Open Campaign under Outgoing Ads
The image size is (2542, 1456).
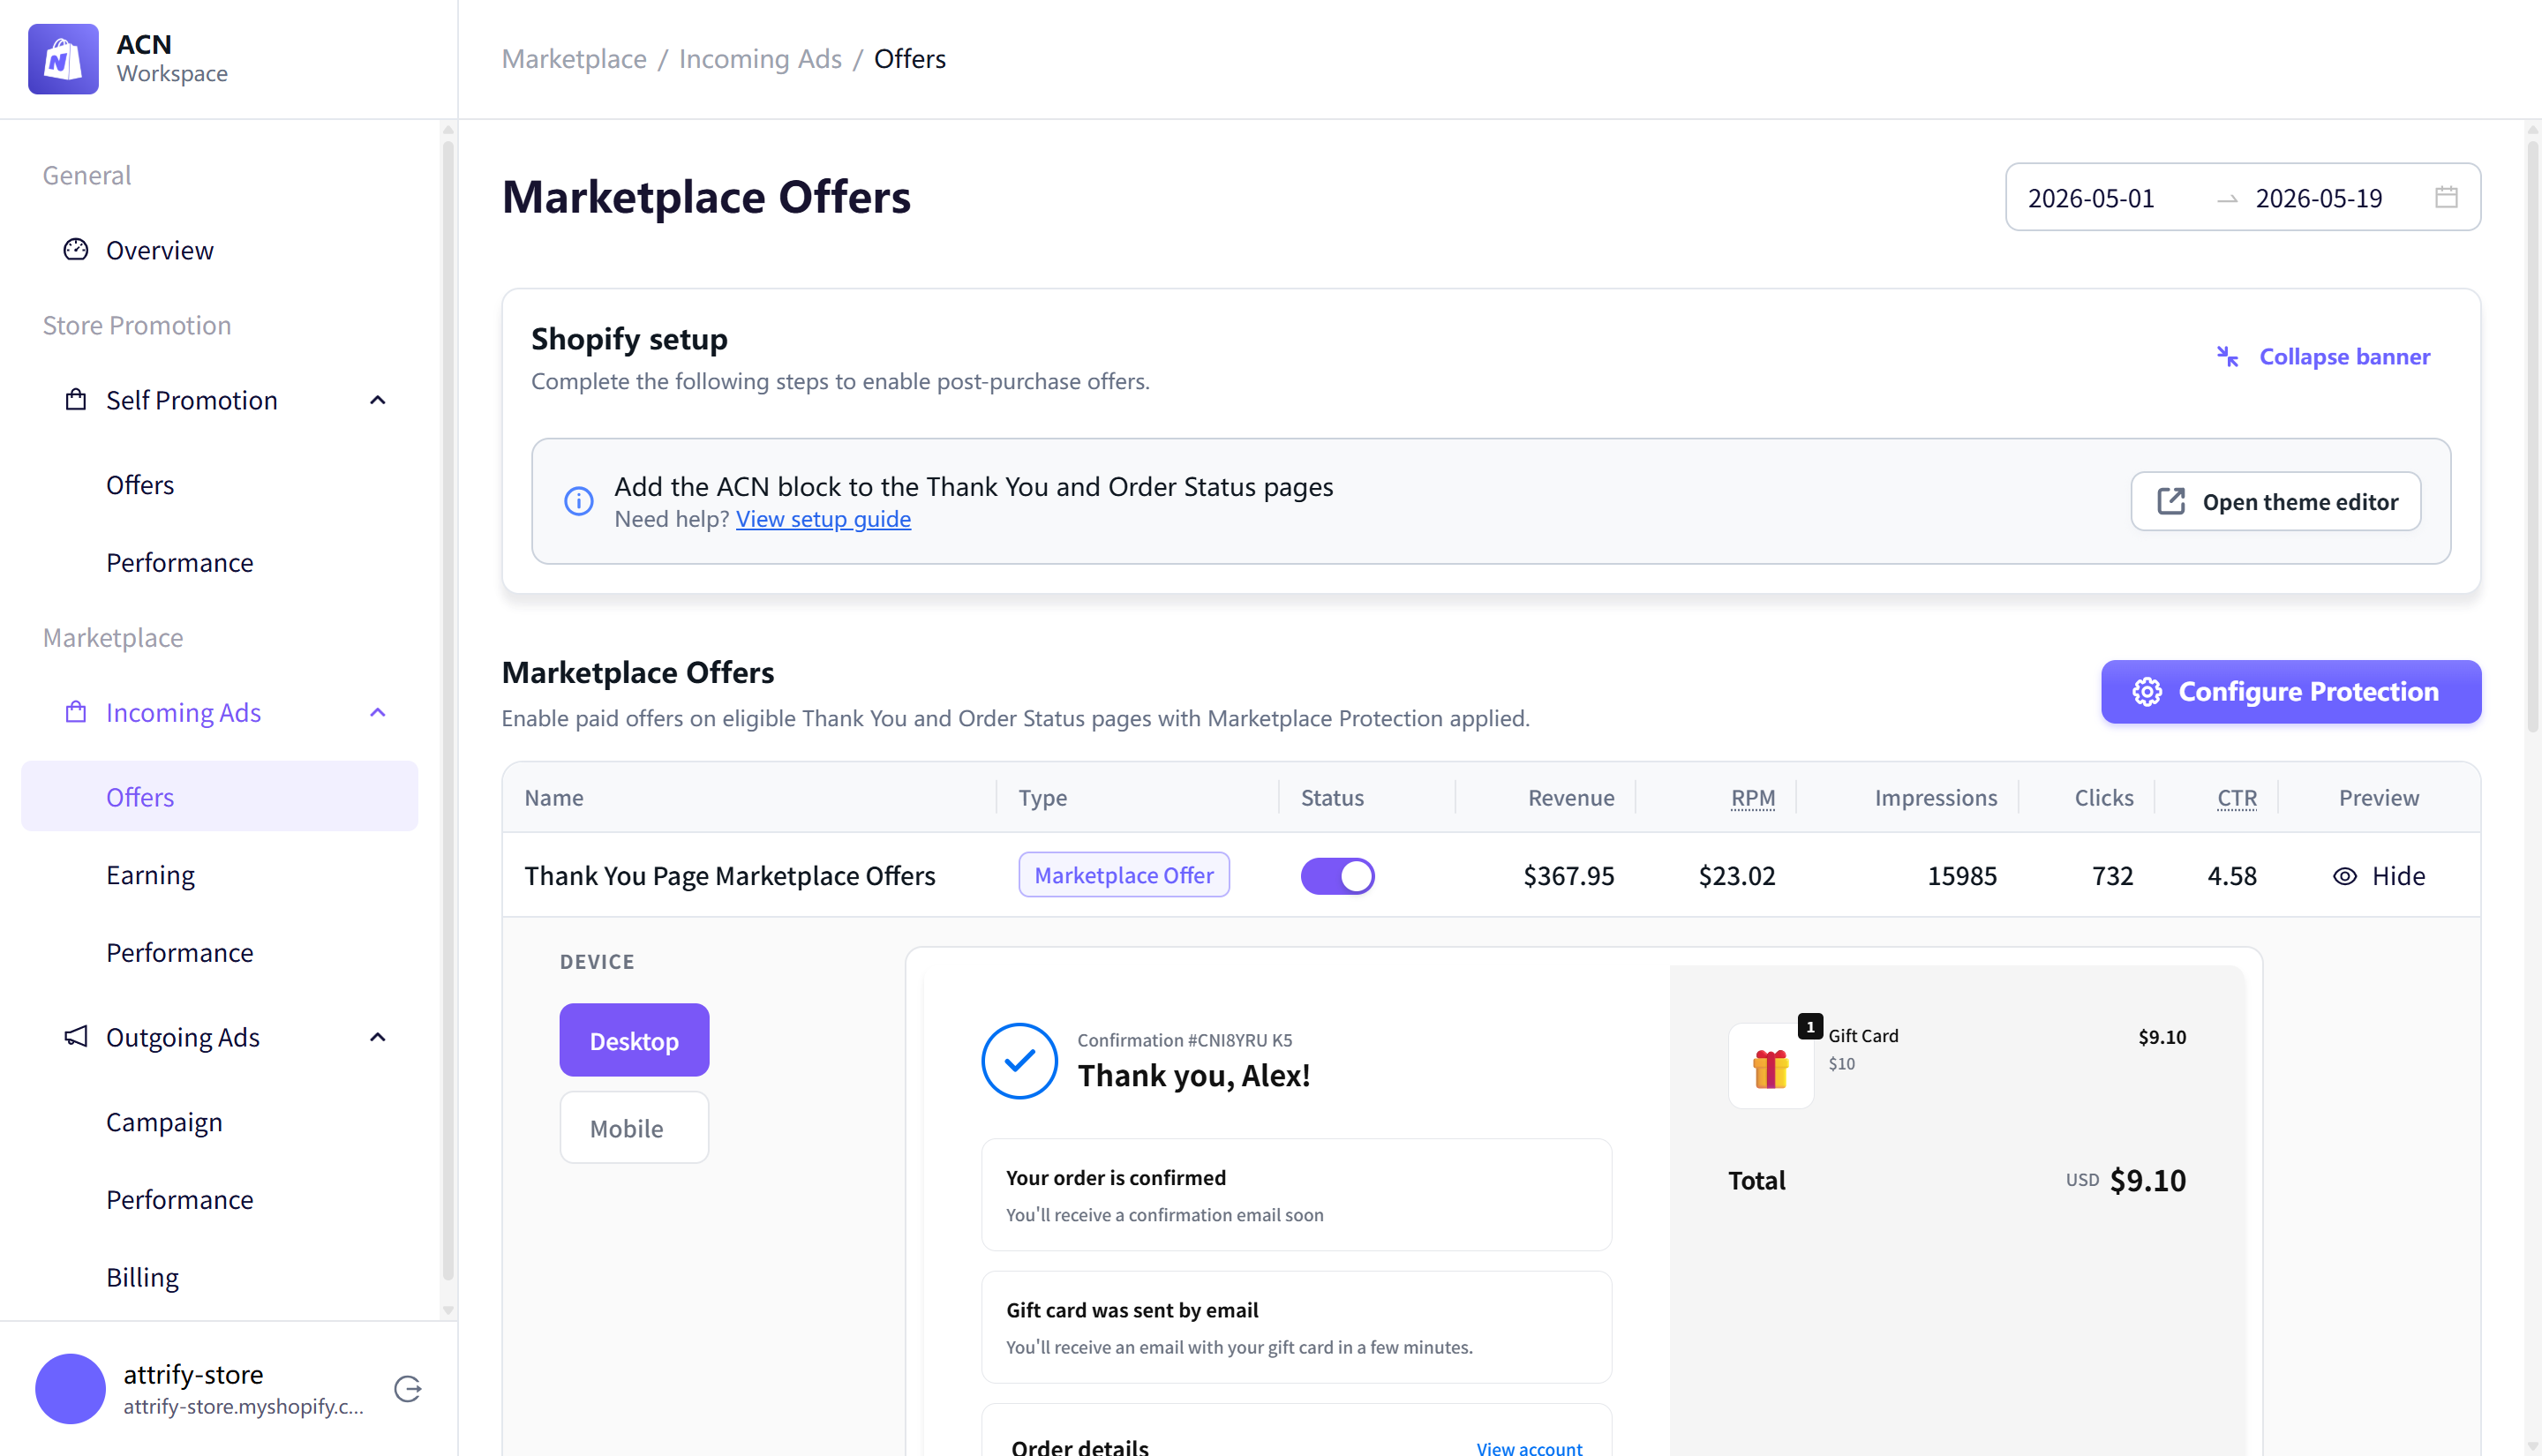pos(220,1122)
